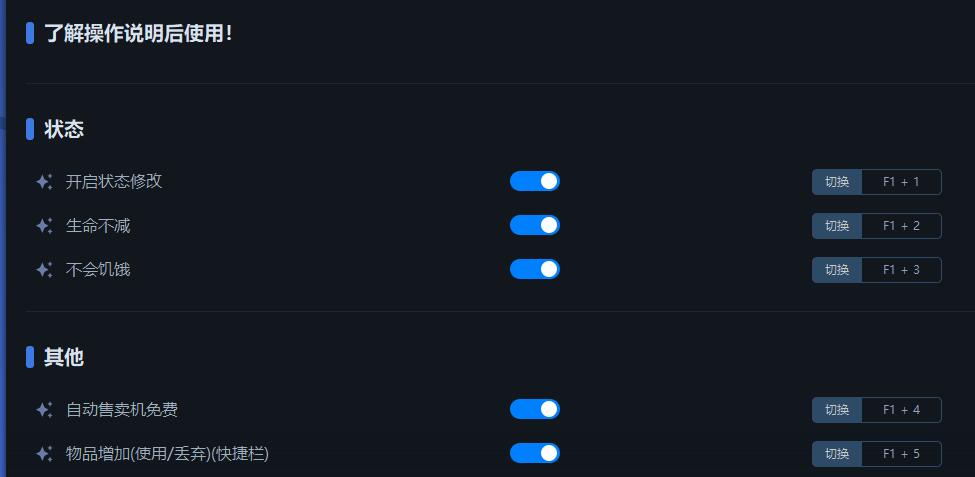975x477 pixels.
Task: Click sparkle icon beside 自动售卖机免费
Action: (44, 410)
